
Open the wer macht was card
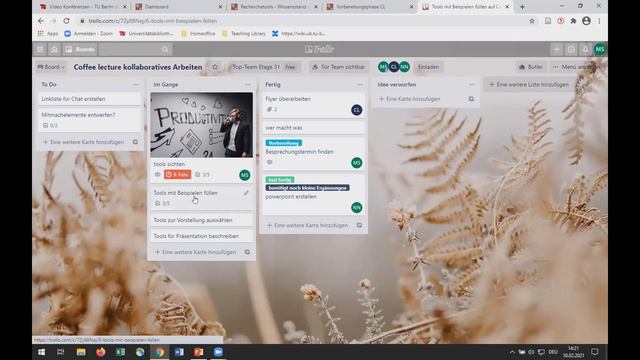coord(313,128)
